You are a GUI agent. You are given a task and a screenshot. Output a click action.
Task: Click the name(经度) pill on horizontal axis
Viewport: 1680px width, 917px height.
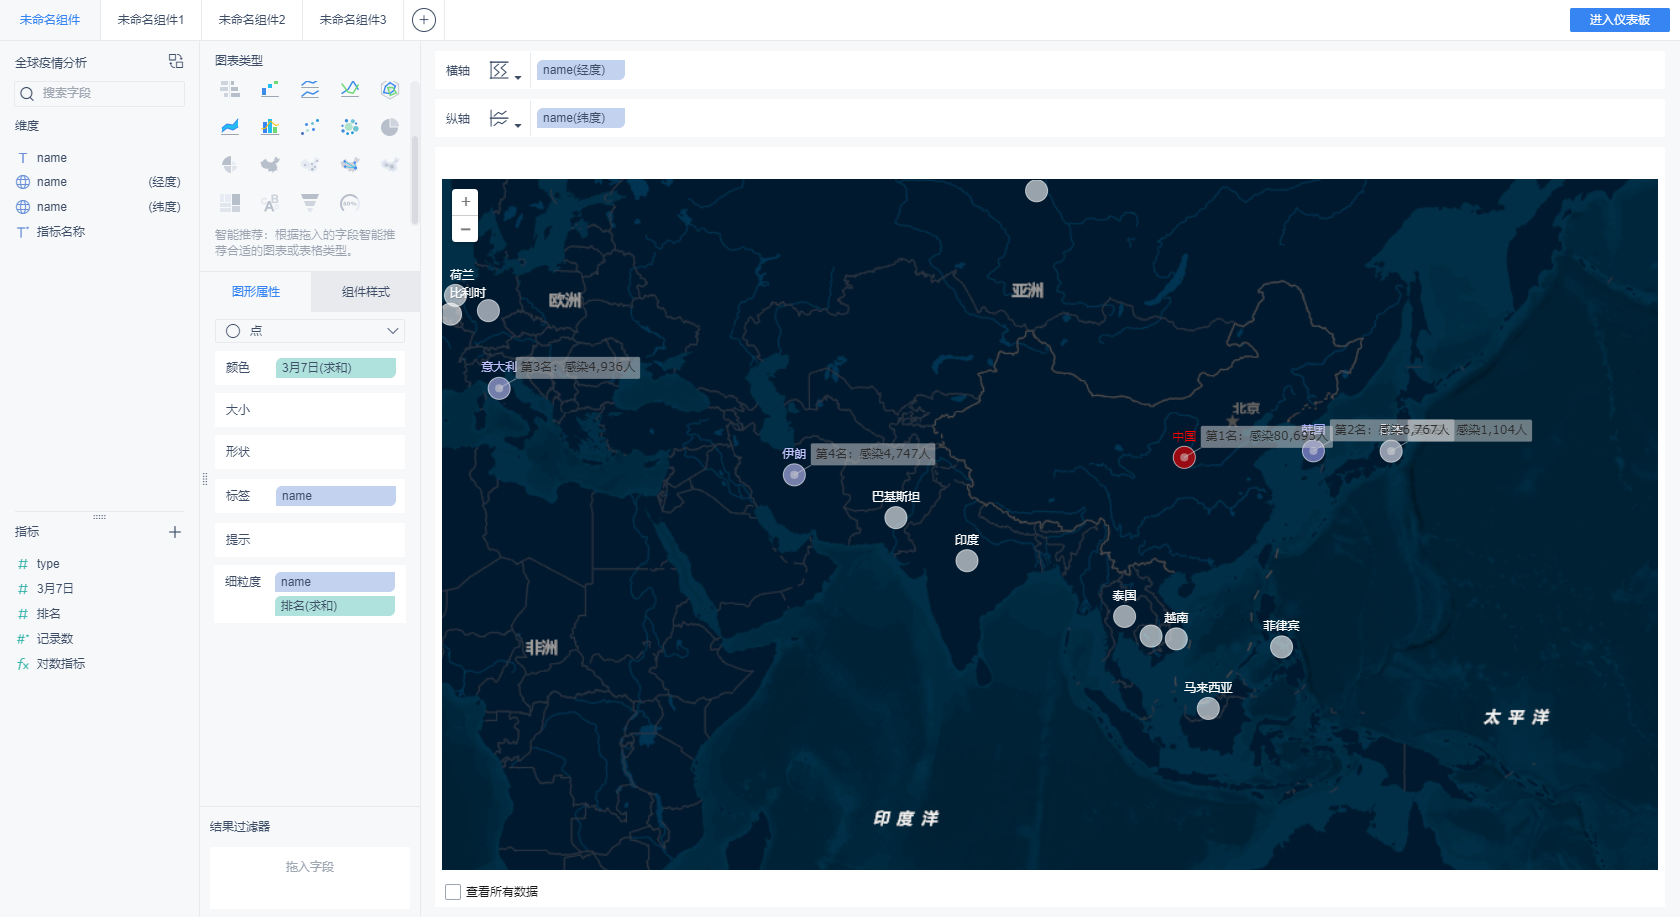click(581, 70)
